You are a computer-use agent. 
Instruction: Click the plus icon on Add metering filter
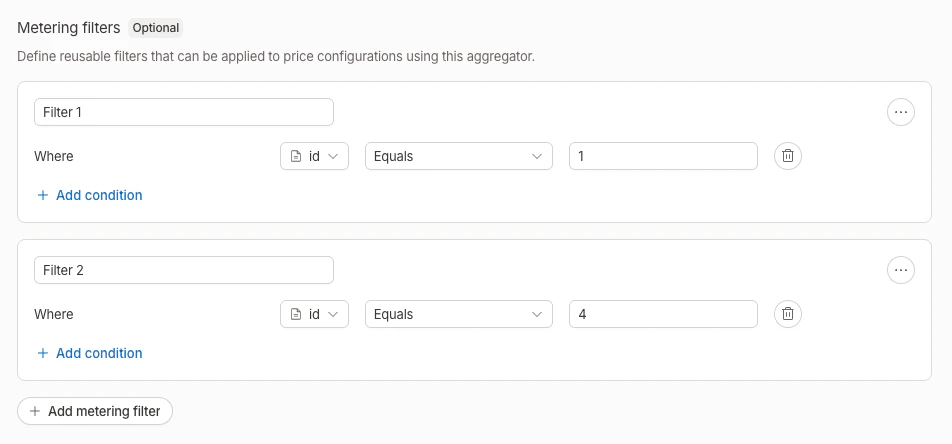point(35,411)
